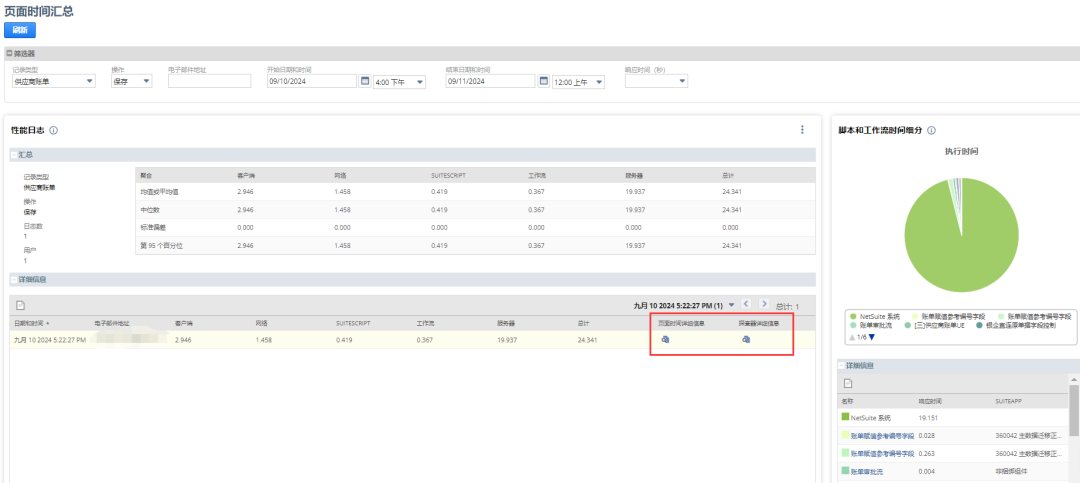Screen dimensions: 1080x483
Task: Collapse the 详细信息 section under performance log
Action: pos(14,280)
